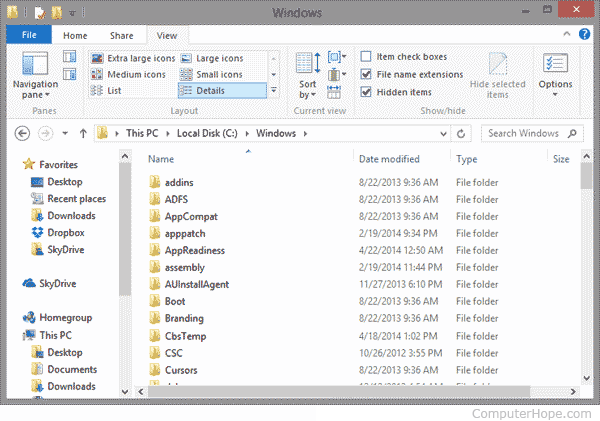Select the Cursors folder
The image size is (600, 421).
[173, 370]
